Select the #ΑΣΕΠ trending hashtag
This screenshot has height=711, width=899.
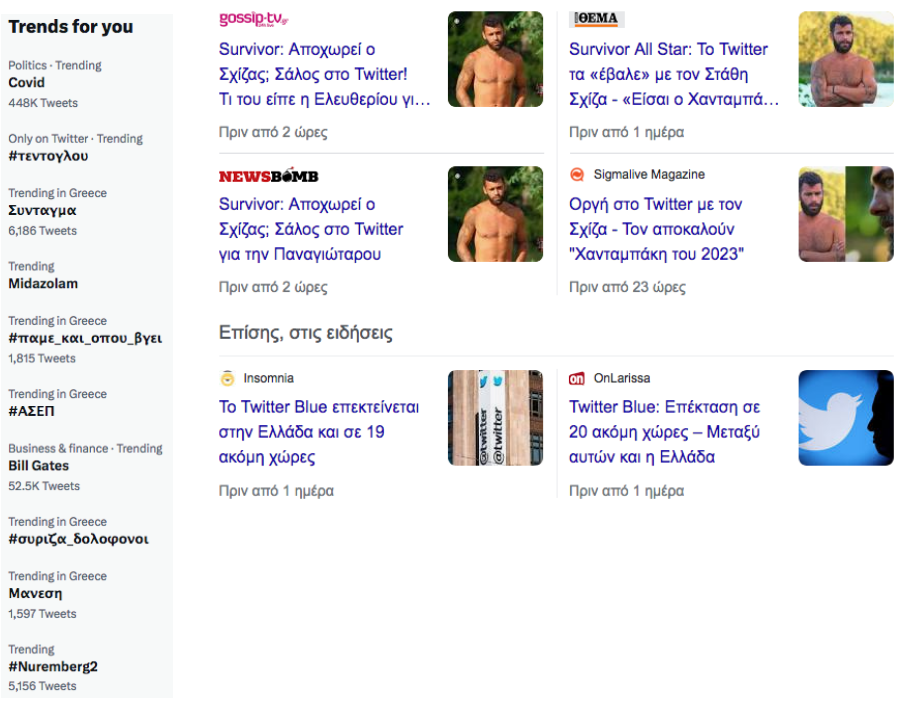32,411
